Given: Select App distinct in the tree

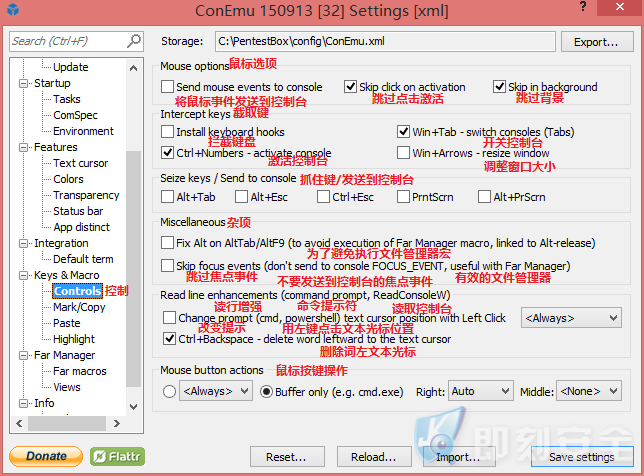Looking at the screenshot, I should click(81, 227).
